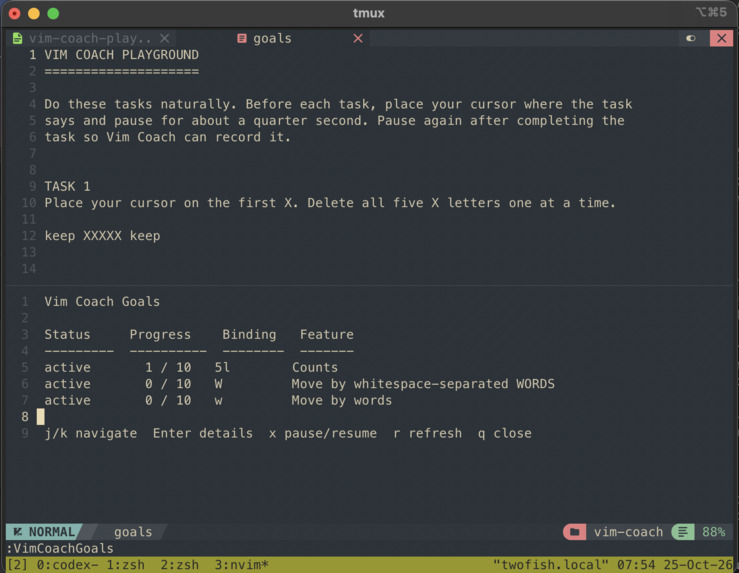Place cursor on XXXXX in line 12
Image resolution: width=739 pixels, height=573 pixels.
102,236
